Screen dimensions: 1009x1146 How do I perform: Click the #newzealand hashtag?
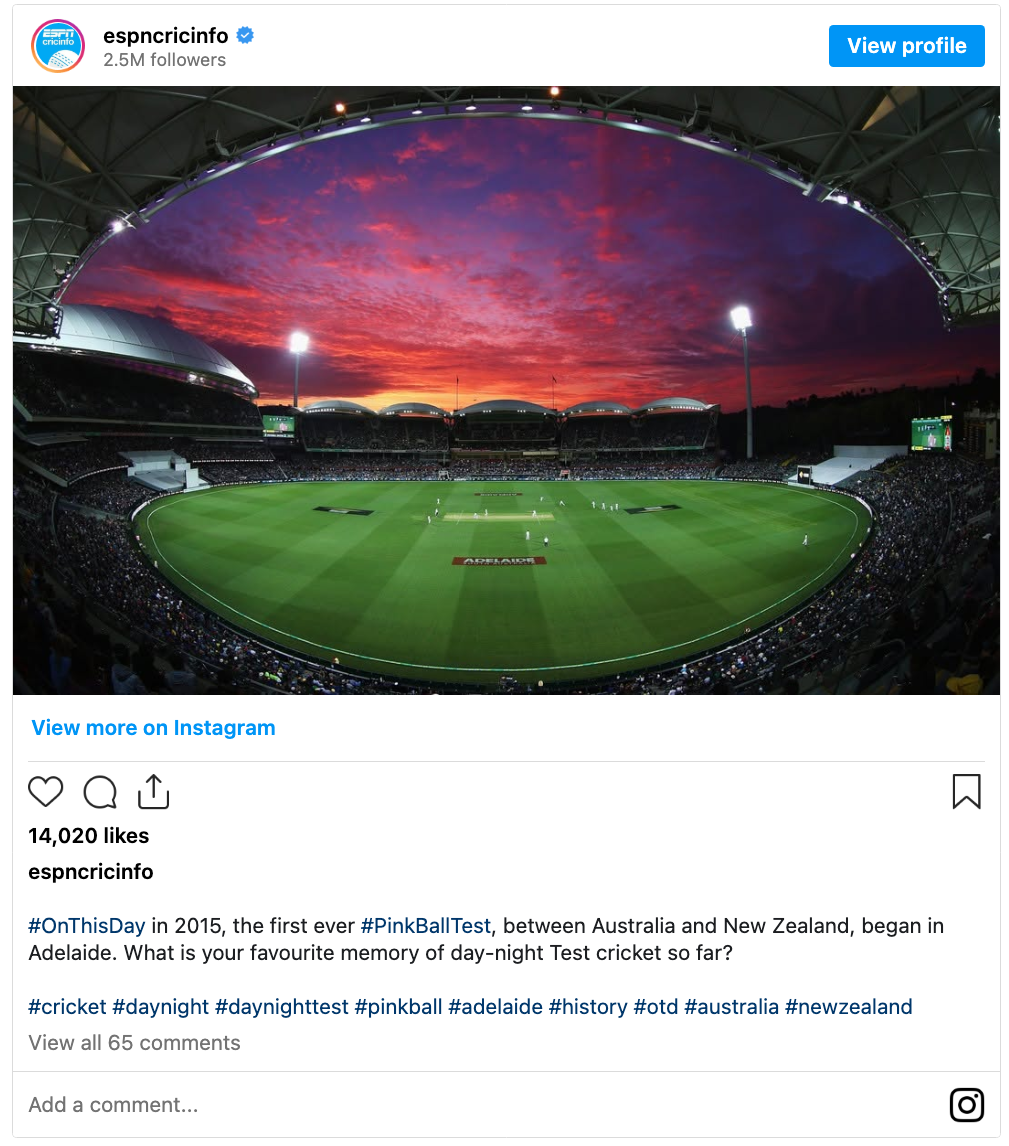pyautogui.click(x=848, y=1007)
